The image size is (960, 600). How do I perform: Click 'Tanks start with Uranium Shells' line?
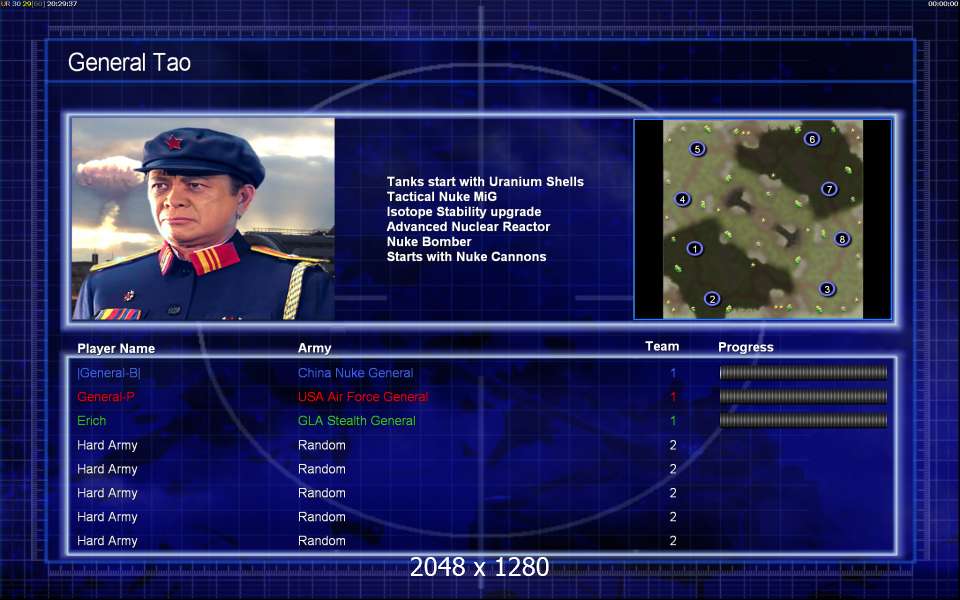[485, 182]
